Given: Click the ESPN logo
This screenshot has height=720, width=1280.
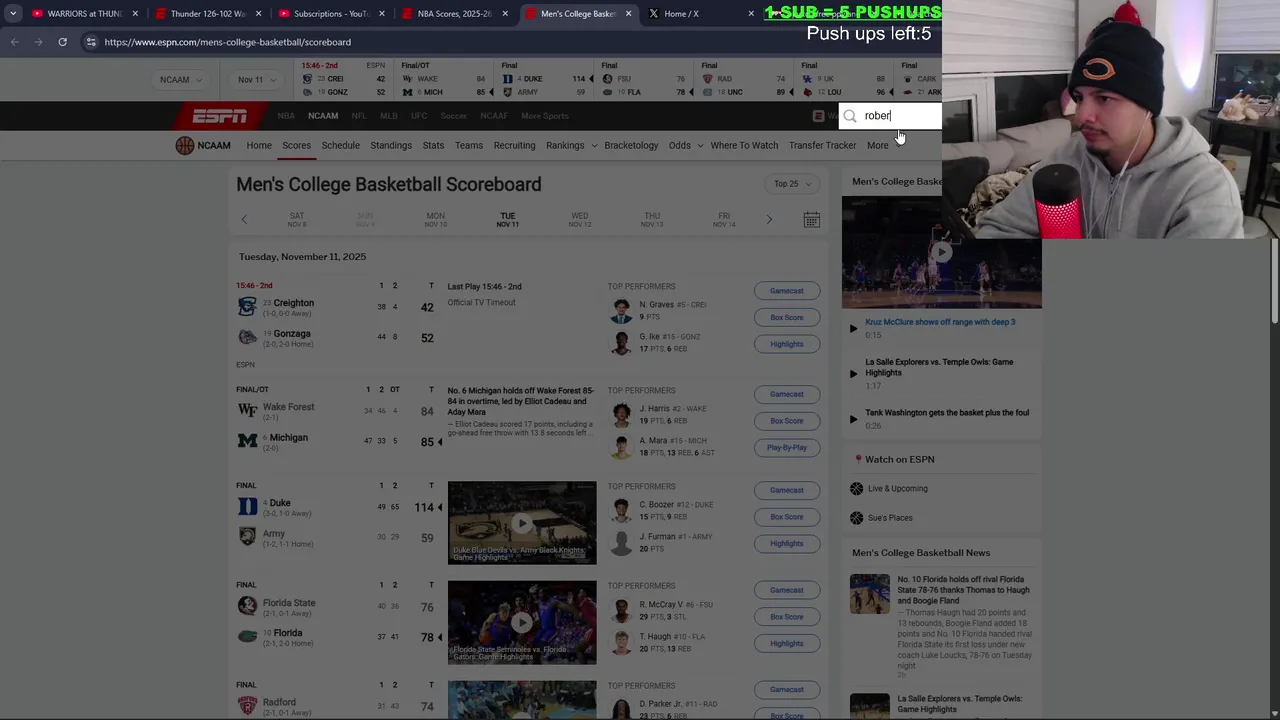Looking at the screenshot, I should [220, 116].
